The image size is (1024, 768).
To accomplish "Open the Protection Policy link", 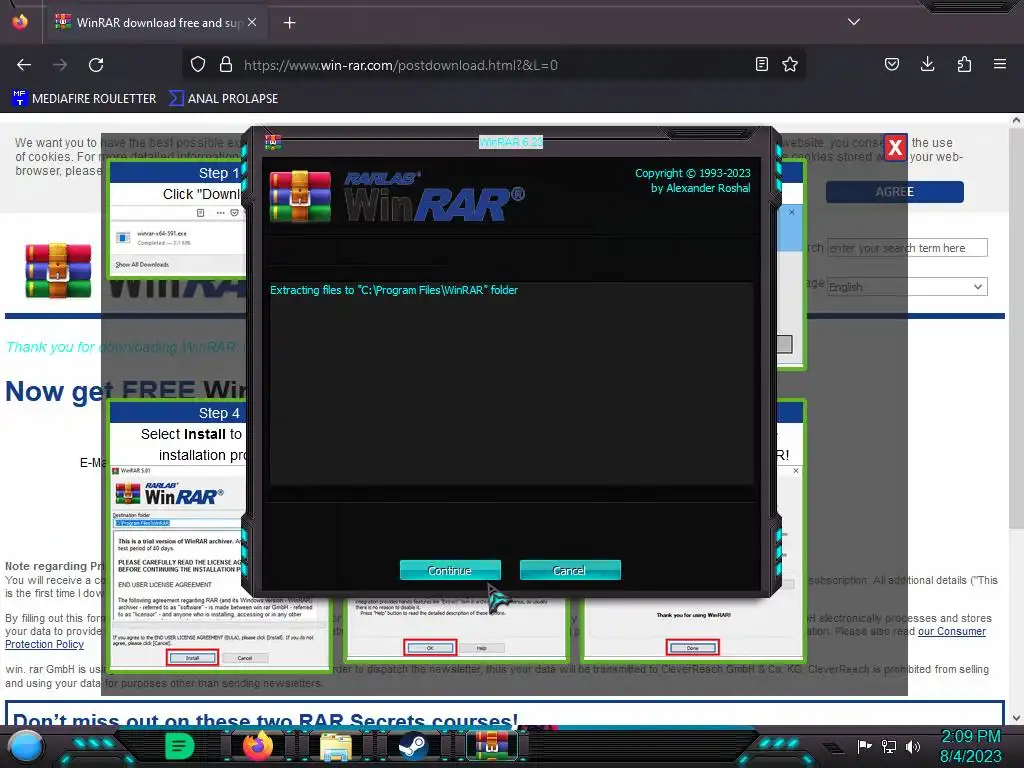I will click(x=44, y=645).
